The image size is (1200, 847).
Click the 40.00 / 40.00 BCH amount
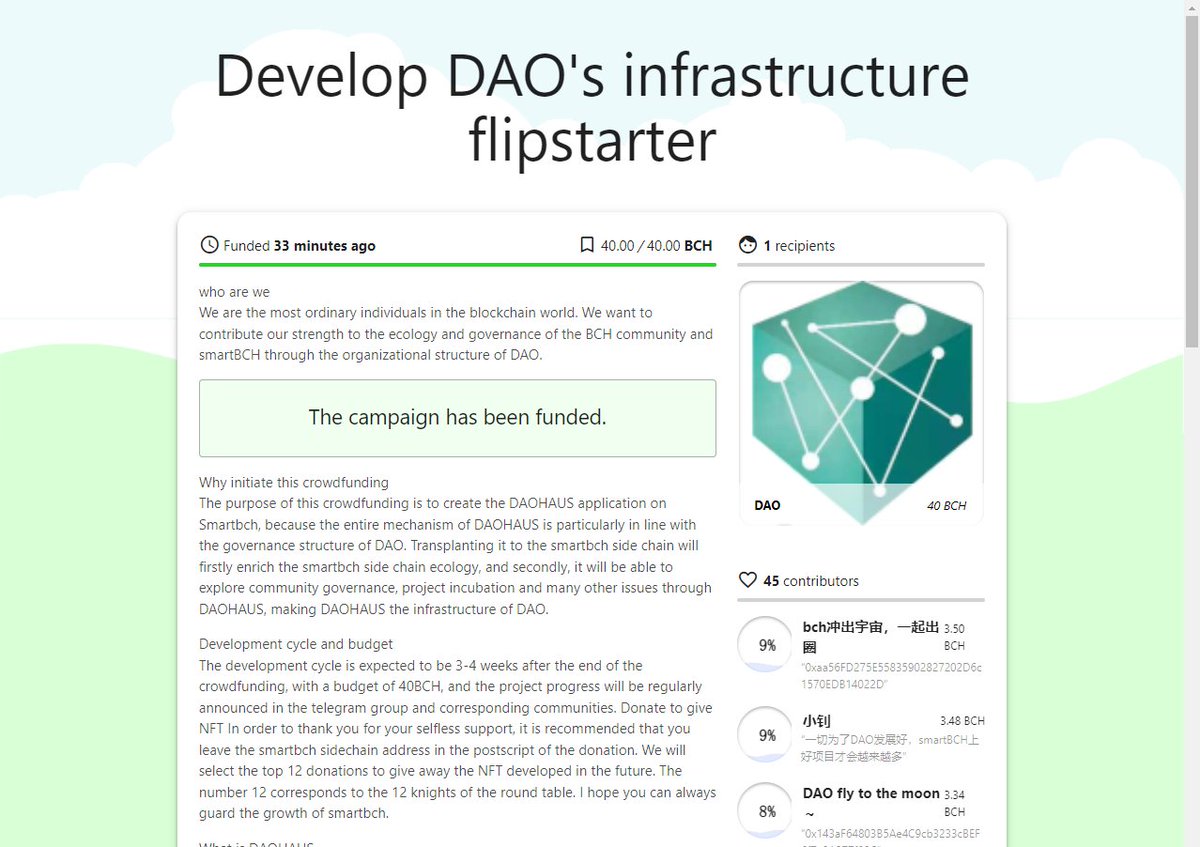656,245
